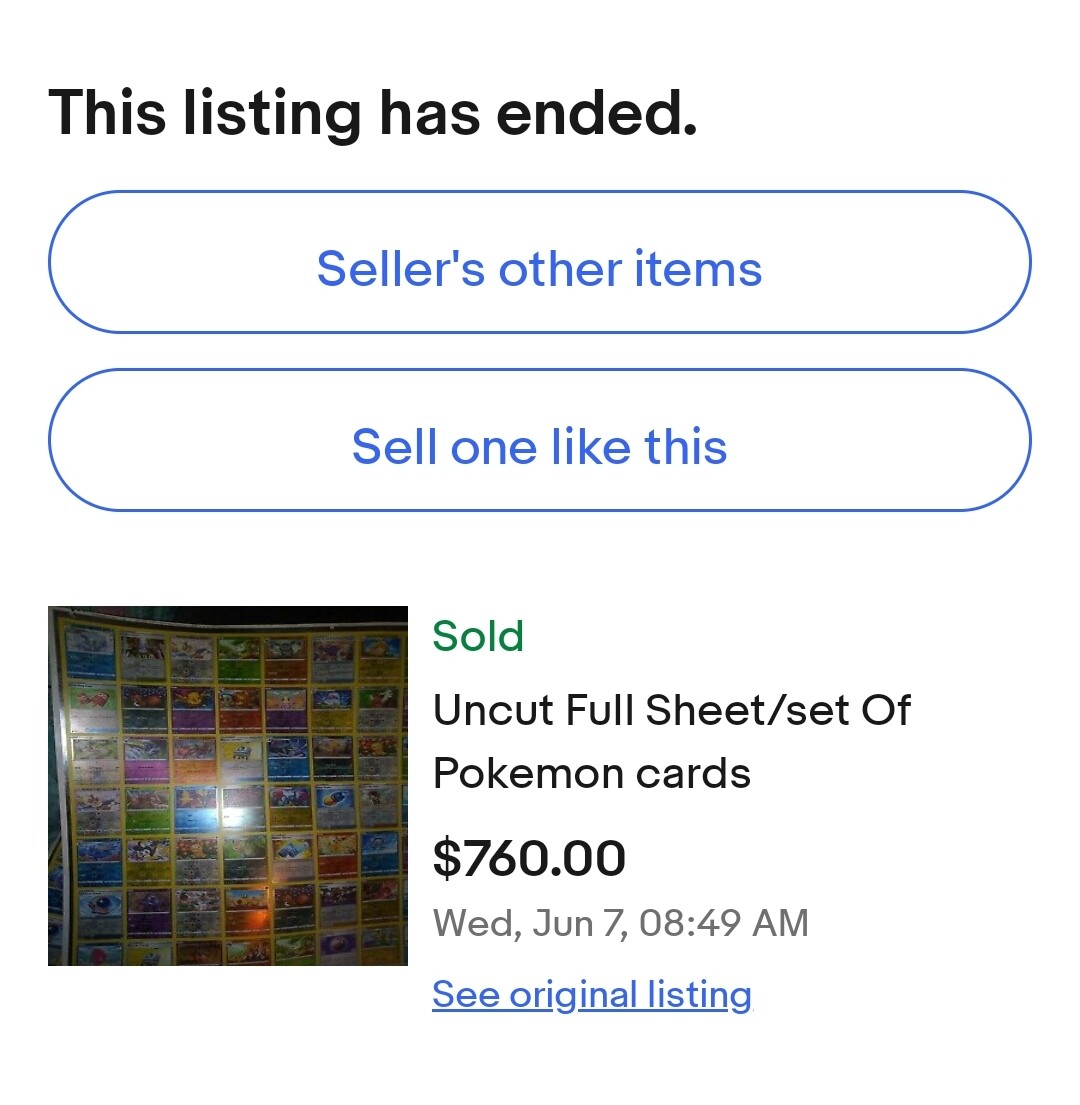Click the word 'Sold' above the item title
Screen dimensions: 1080x1105
[478, 636]
